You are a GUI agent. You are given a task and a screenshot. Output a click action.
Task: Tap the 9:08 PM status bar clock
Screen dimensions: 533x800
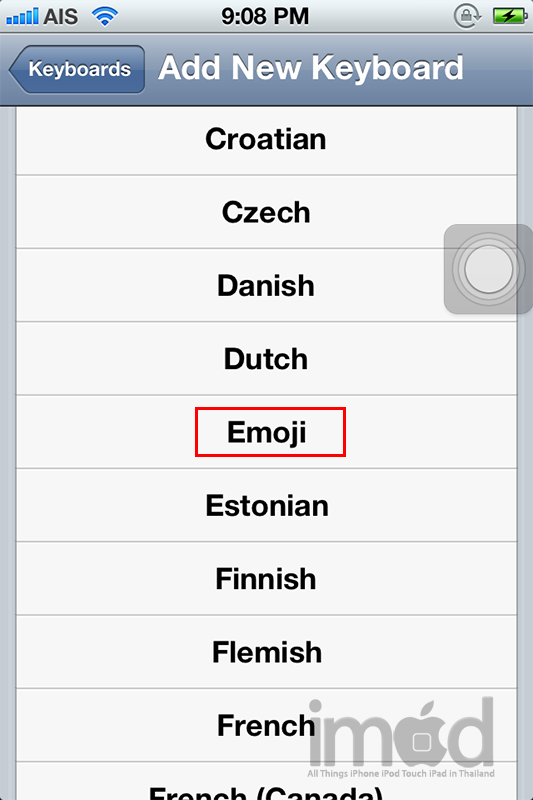(265, 16)
